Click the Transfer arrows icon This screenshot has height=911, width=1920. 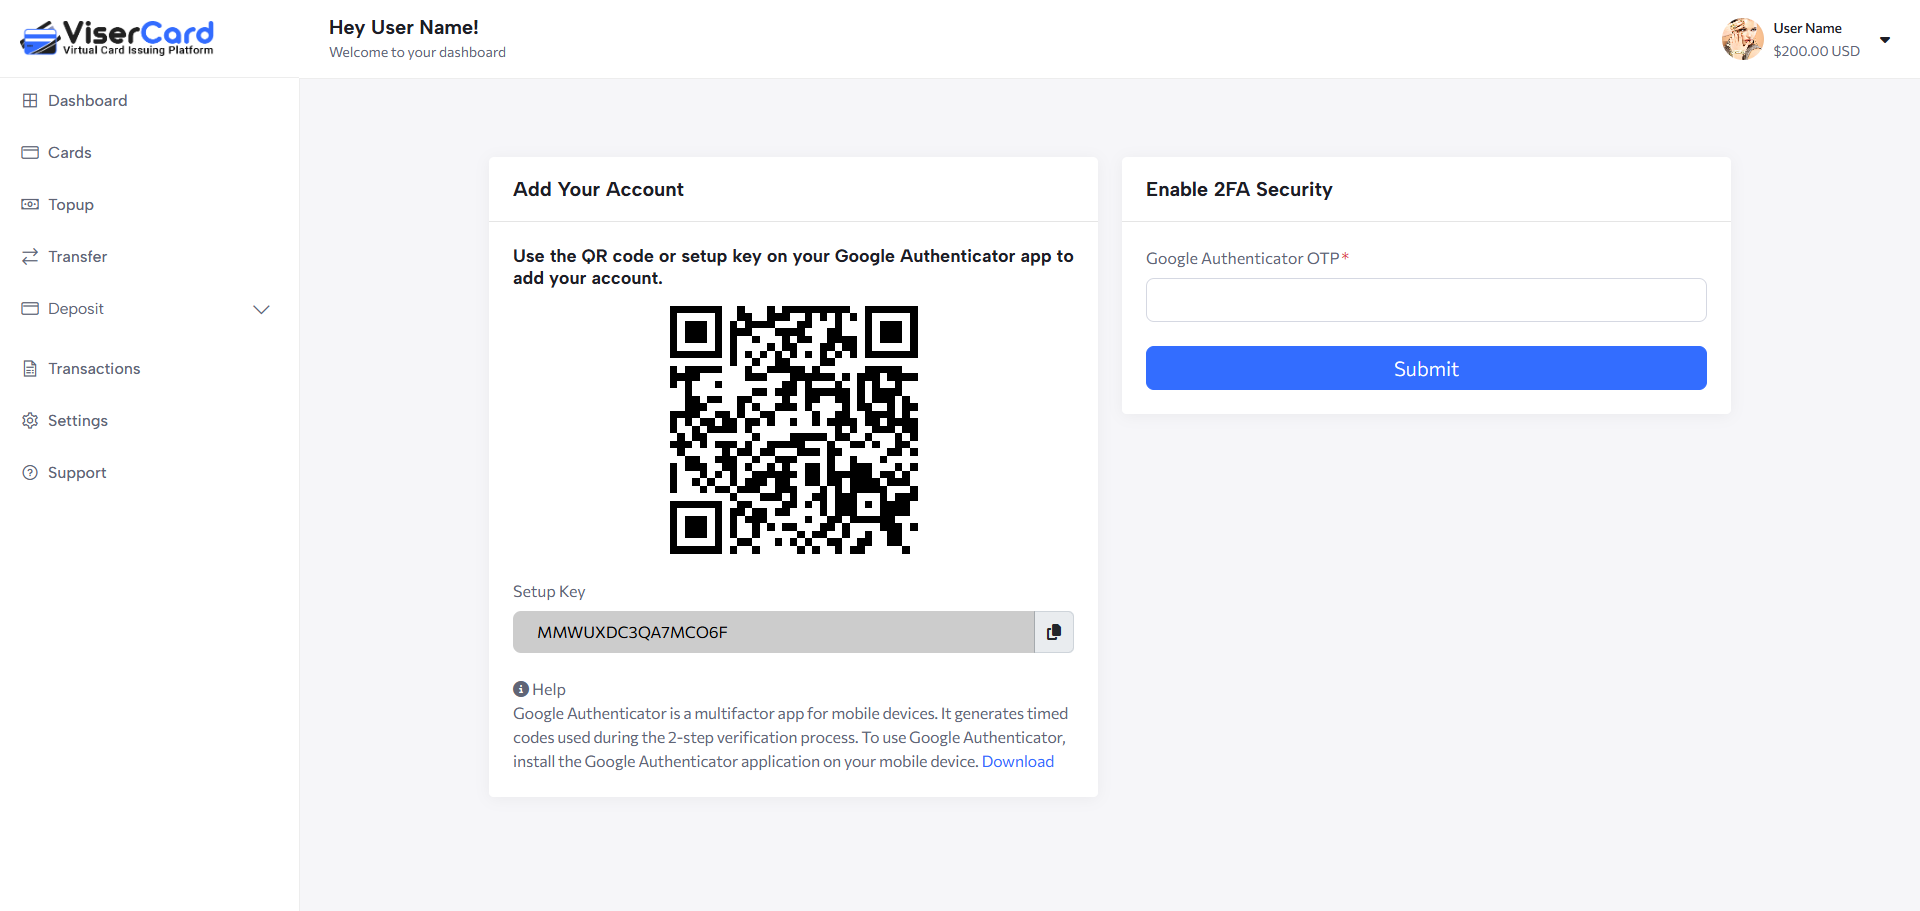tap(30, 257)
